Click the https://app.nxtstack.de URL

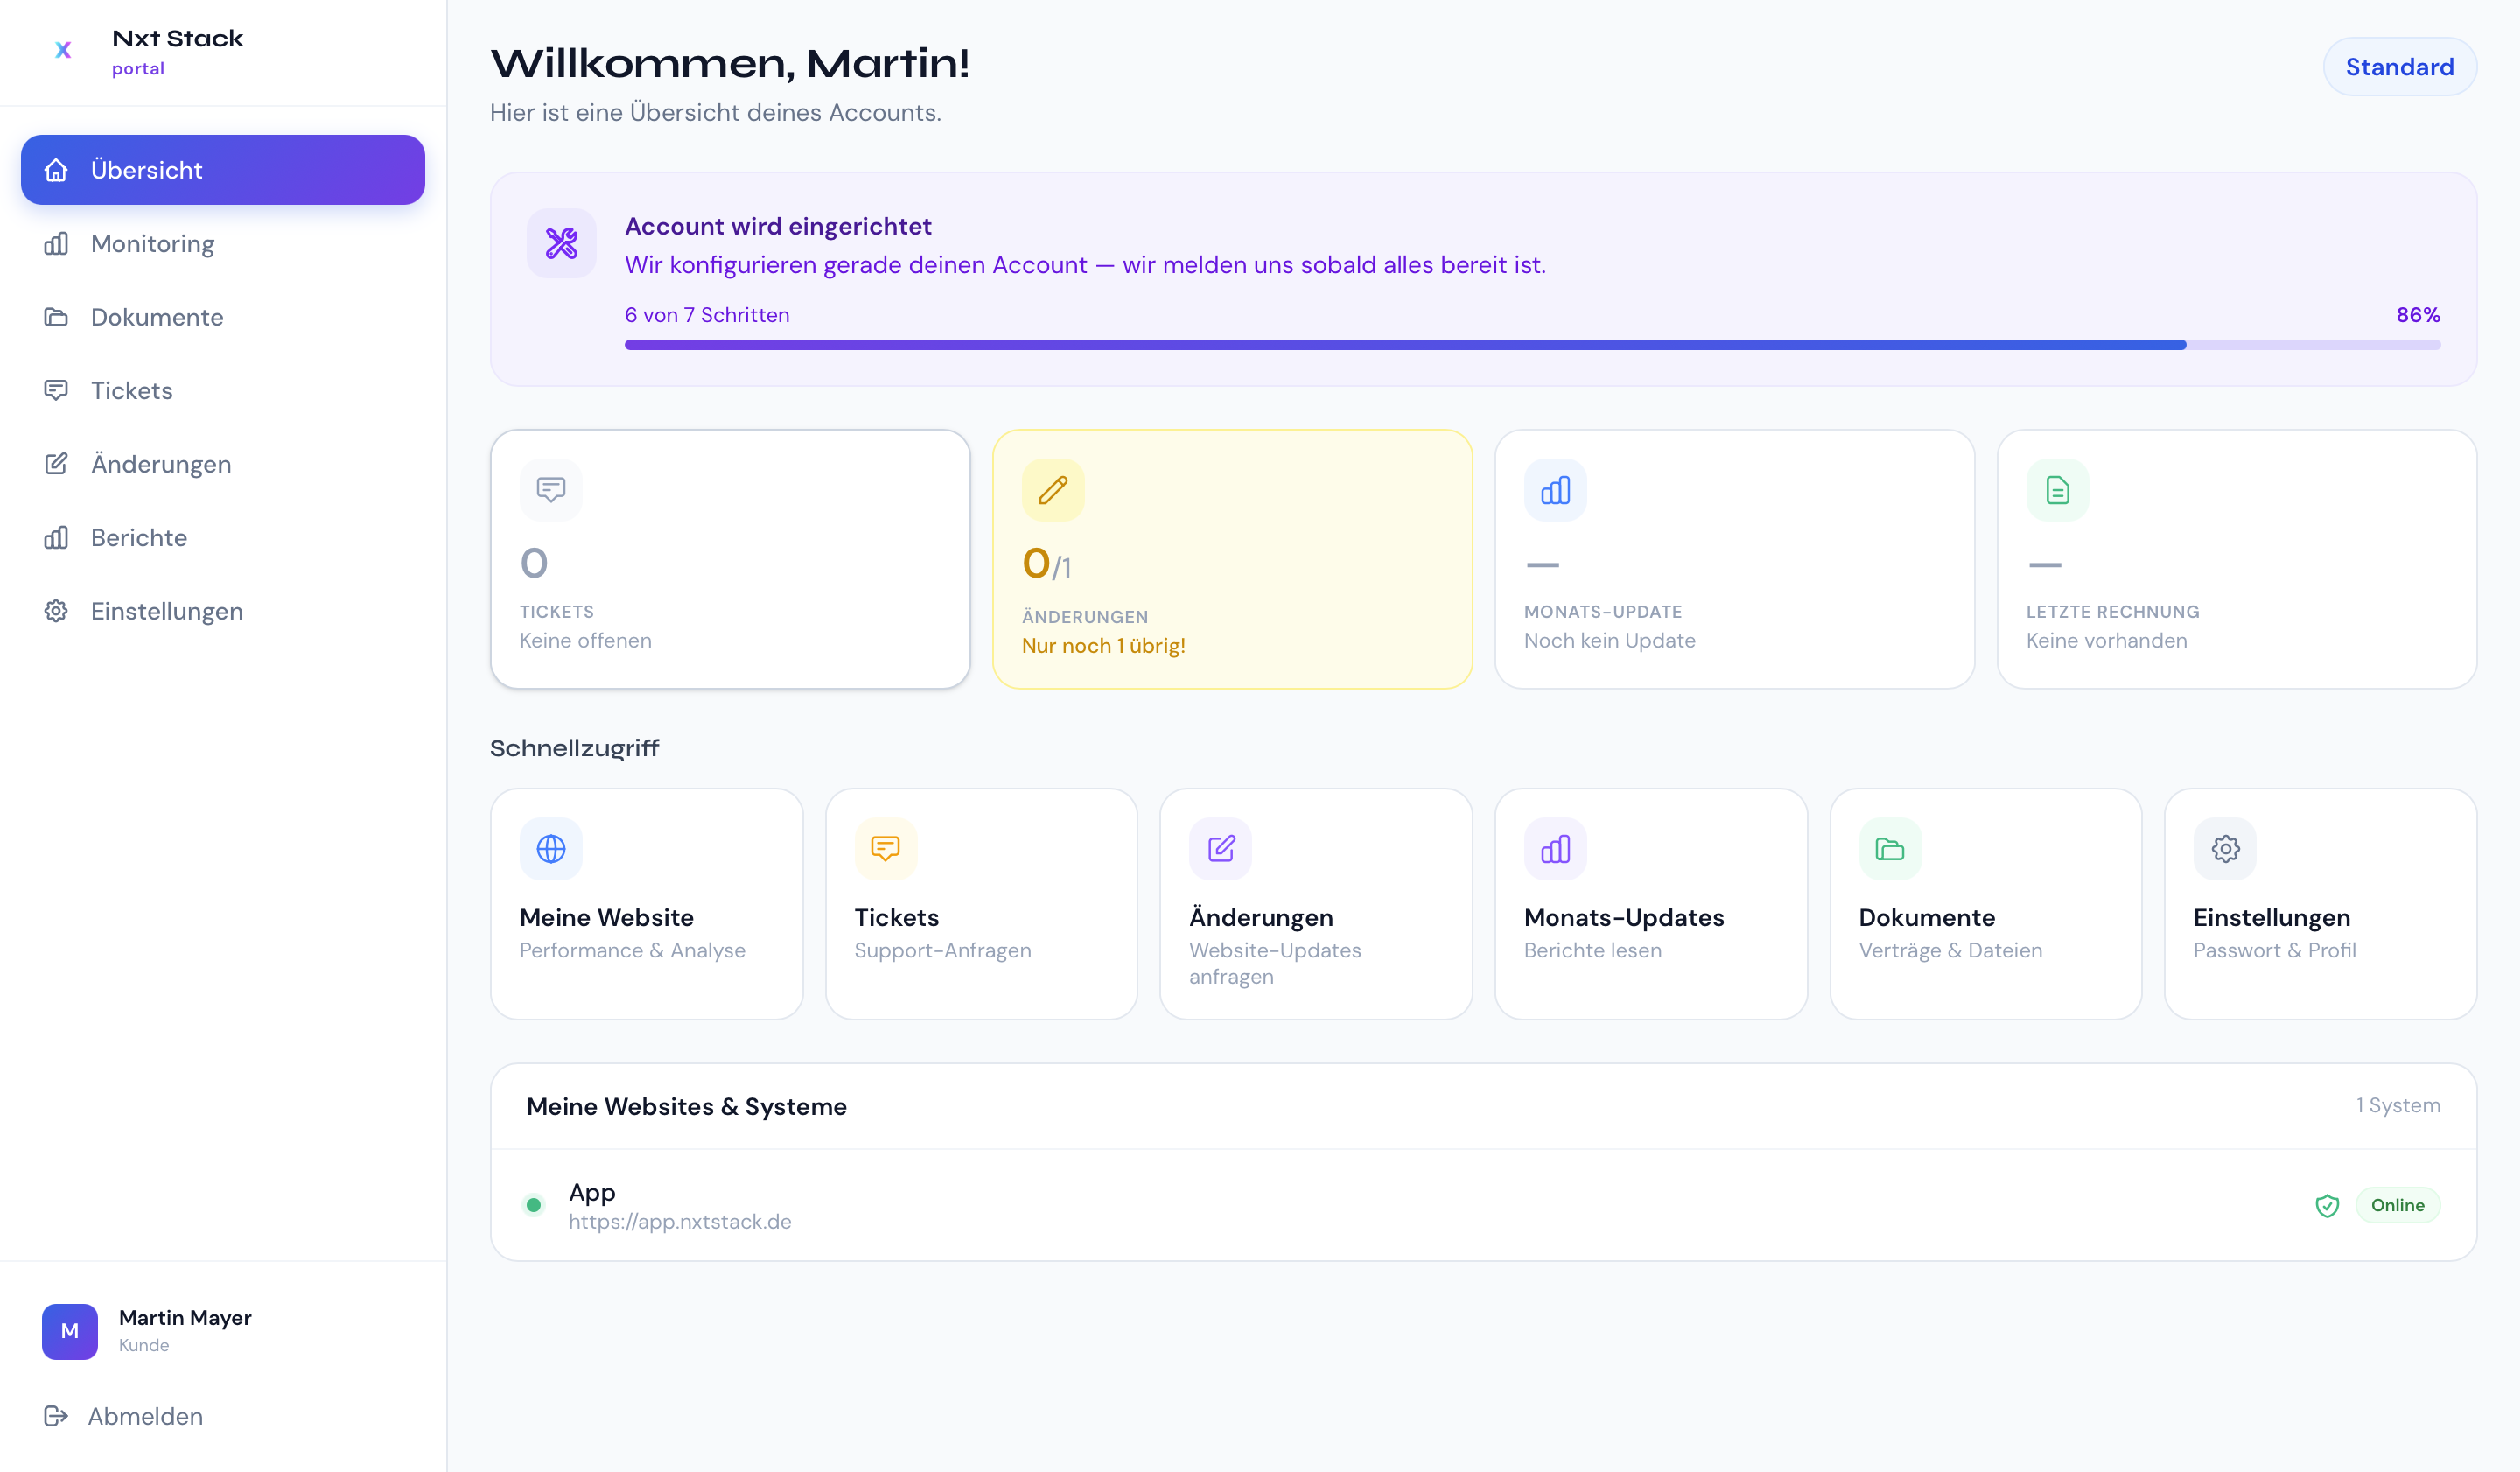680,1222
